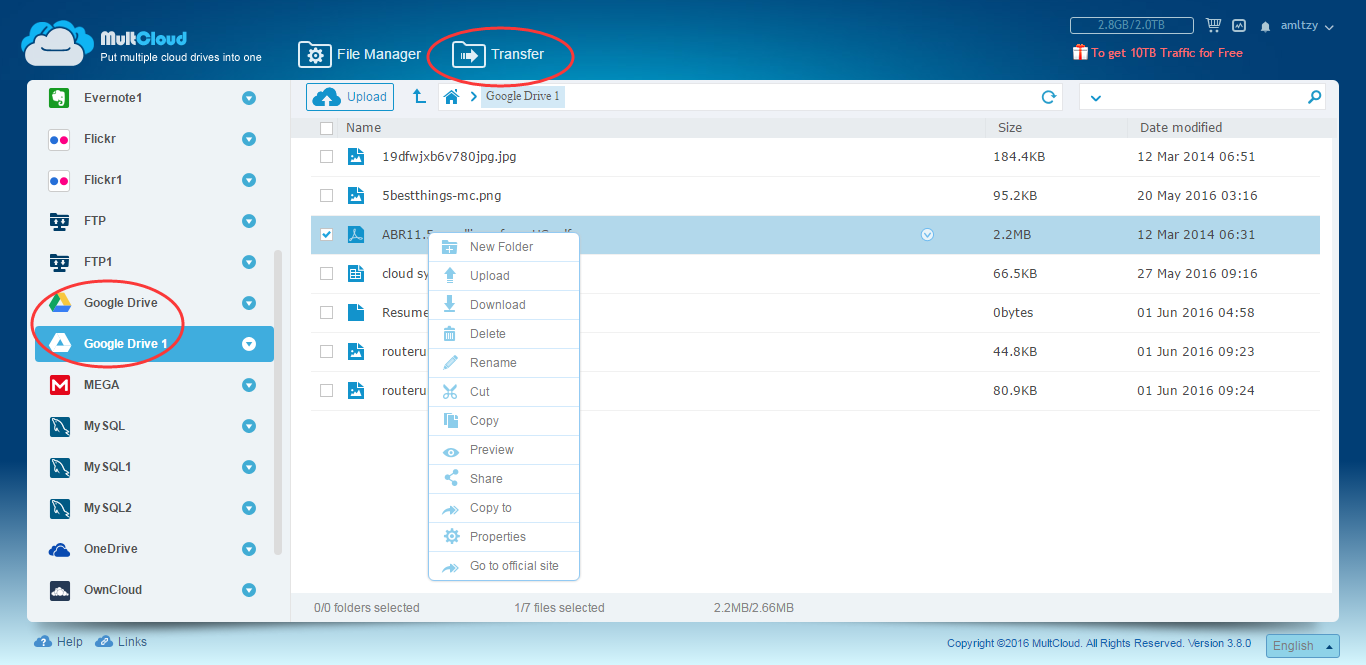Click the shopping cart icon

click(x=1214, y=25)
